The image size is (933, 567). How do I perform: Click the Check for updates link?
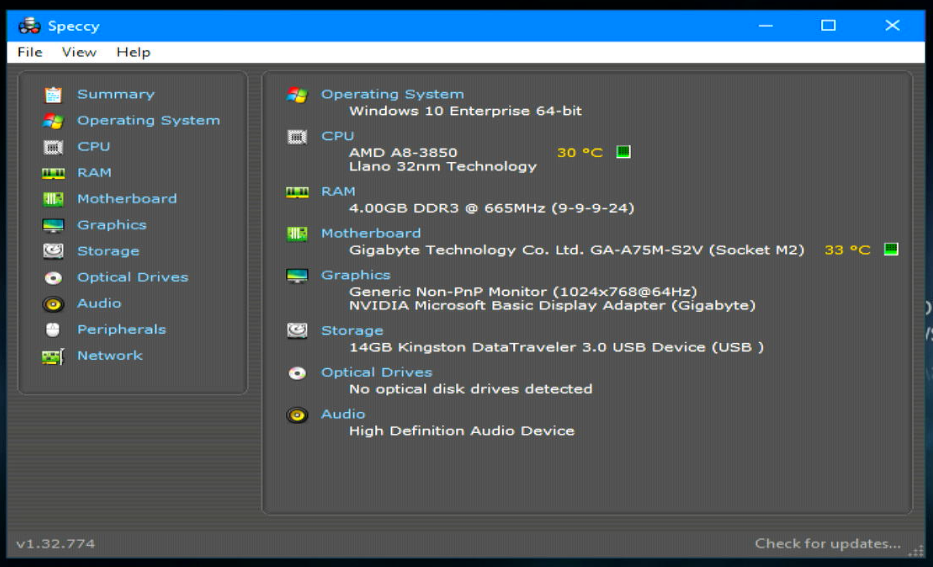(x=828, y=543)
